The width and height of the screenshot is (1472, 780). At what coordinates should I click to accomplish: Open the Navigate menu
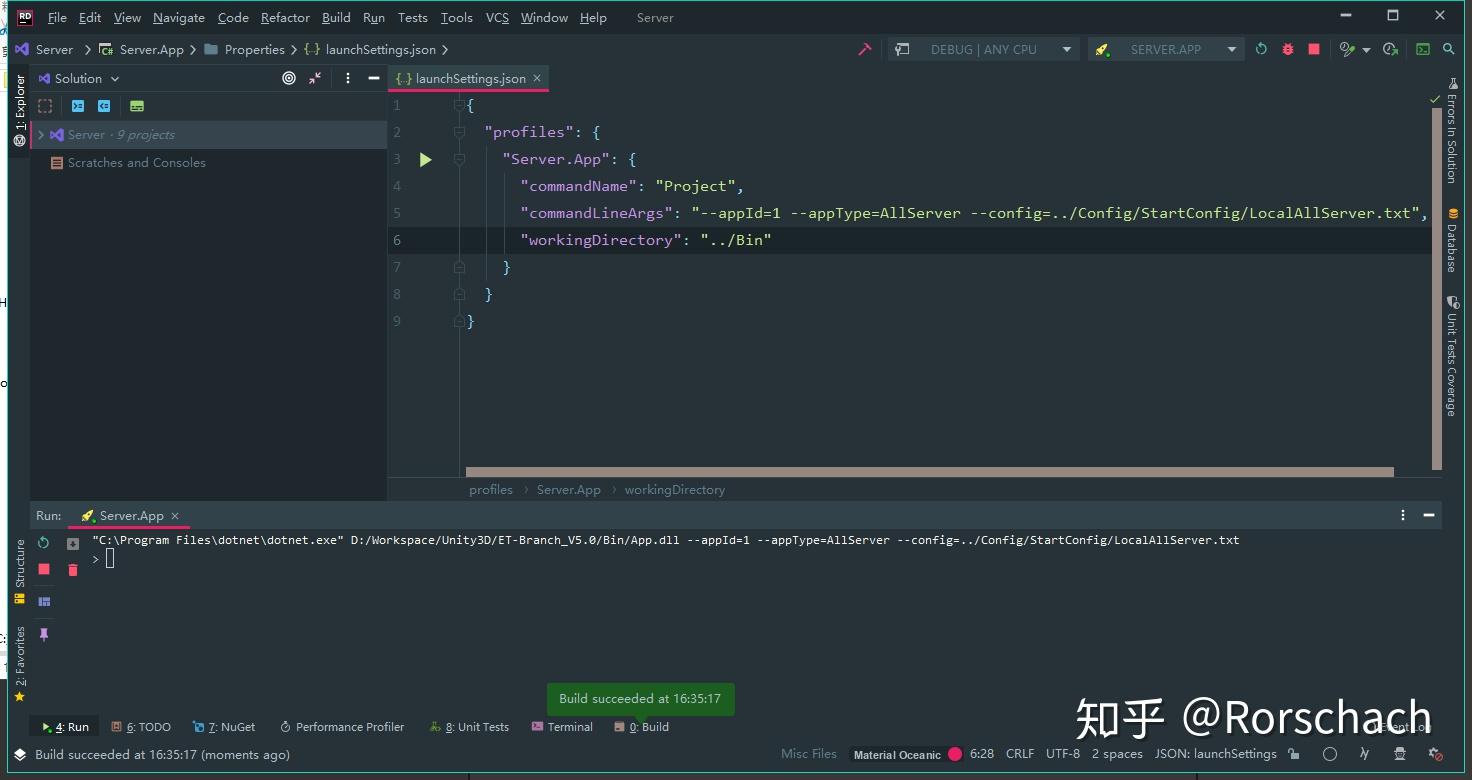point(179,18)
